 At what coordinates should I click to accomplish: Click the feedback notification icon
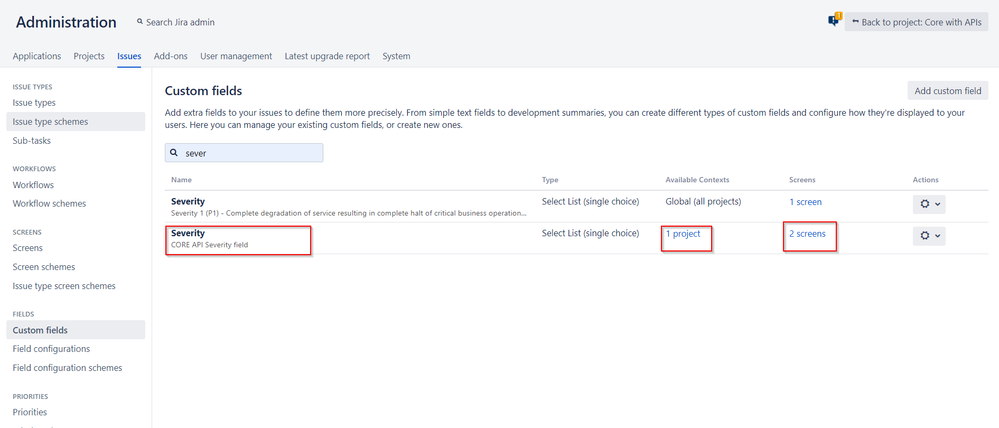pyautogui.click(x=835, y=20)
